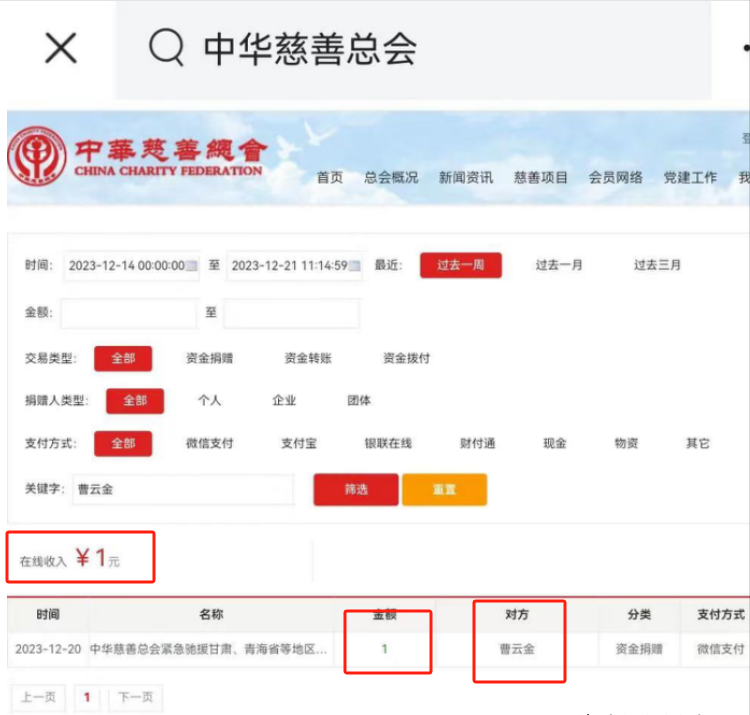This screenshot has height=715, width=750.
Task: Open the 党建工作 navigation menu item
Action: [690, 177]
